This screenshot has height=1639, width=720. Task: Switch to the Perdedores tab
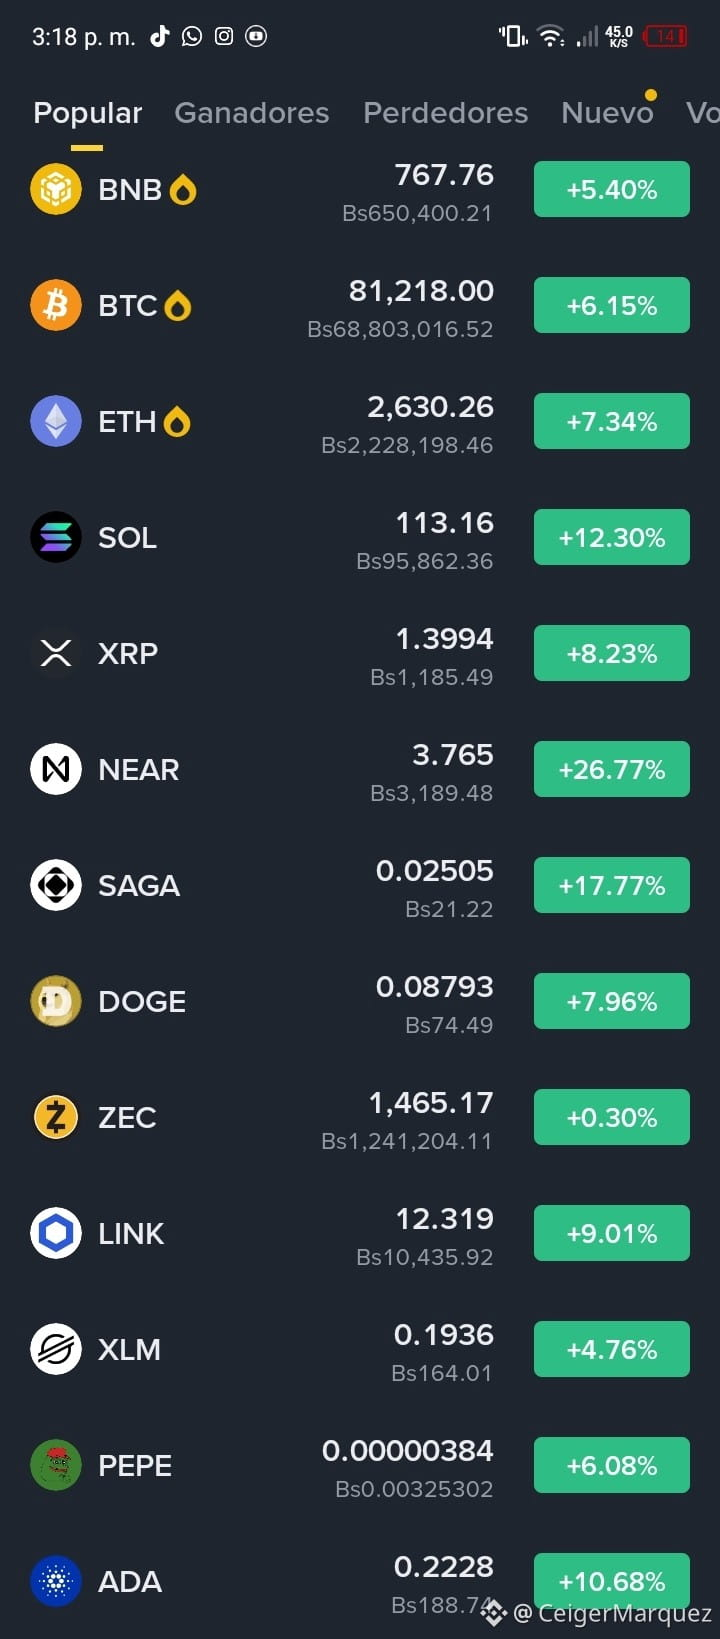click(446, 113)
